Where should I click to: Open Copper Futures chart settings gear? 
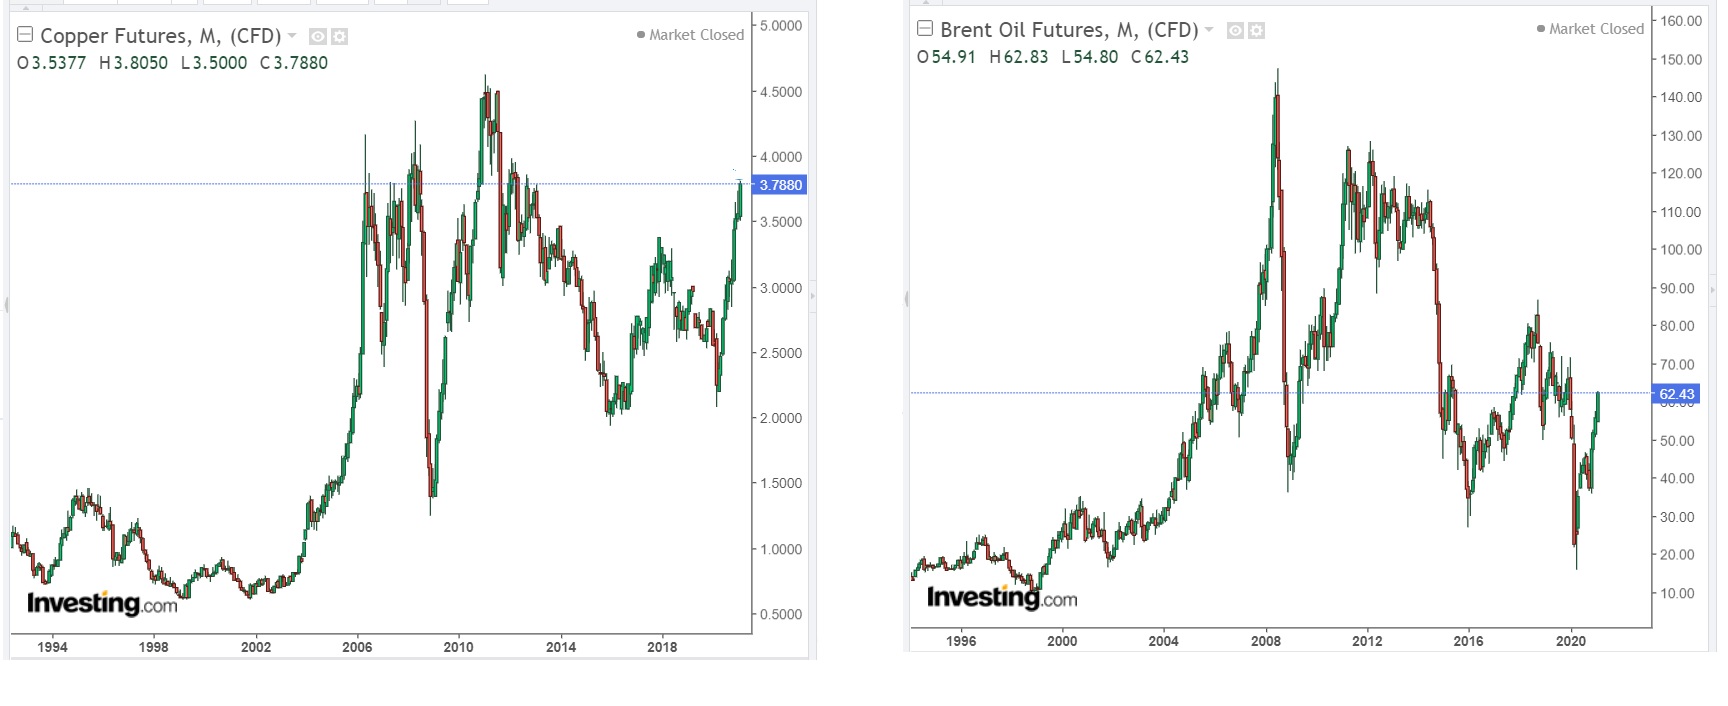[339, 37]
